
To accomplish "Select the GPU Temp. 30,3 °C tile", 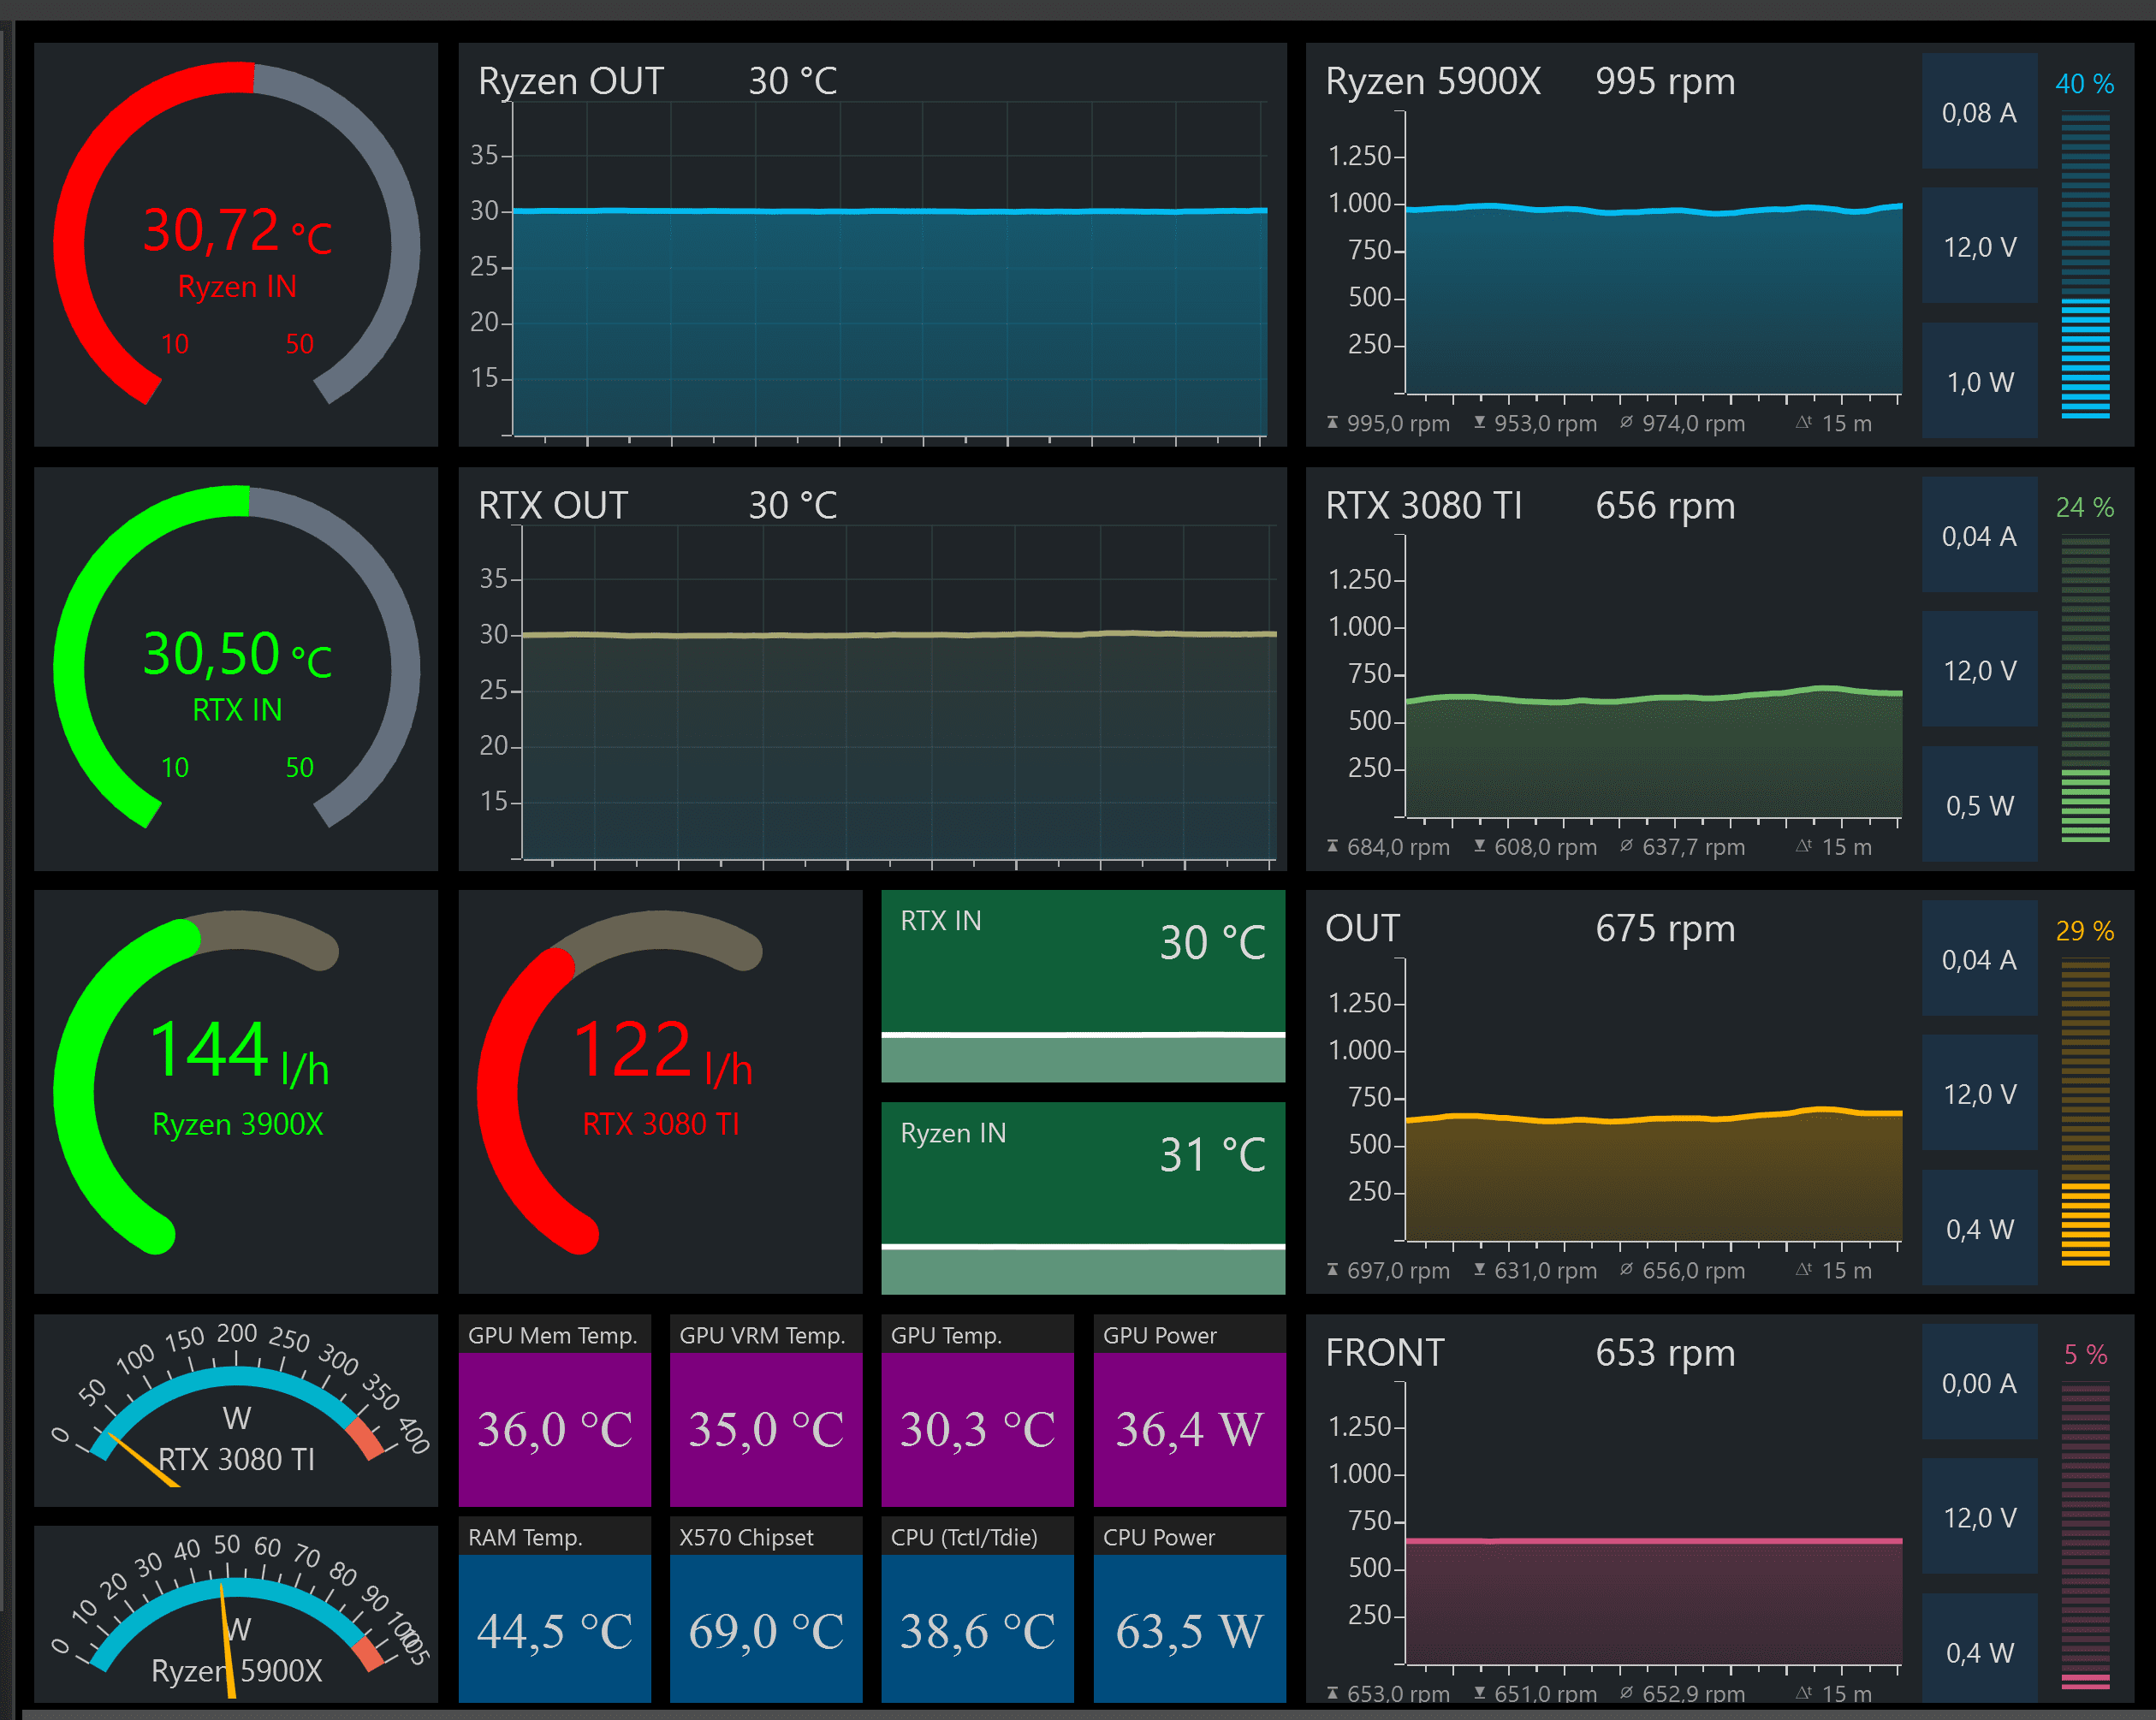I will [x=977, y=1410].
